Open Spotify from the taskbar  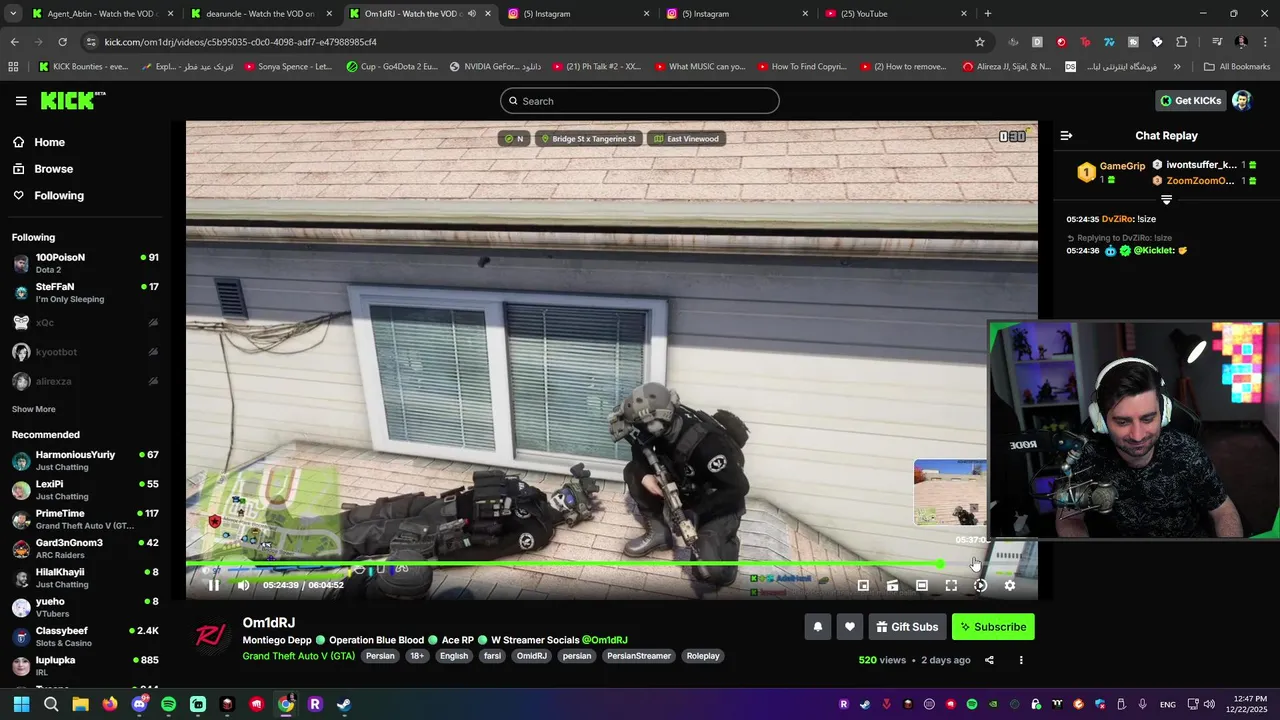tap(168, 704)
